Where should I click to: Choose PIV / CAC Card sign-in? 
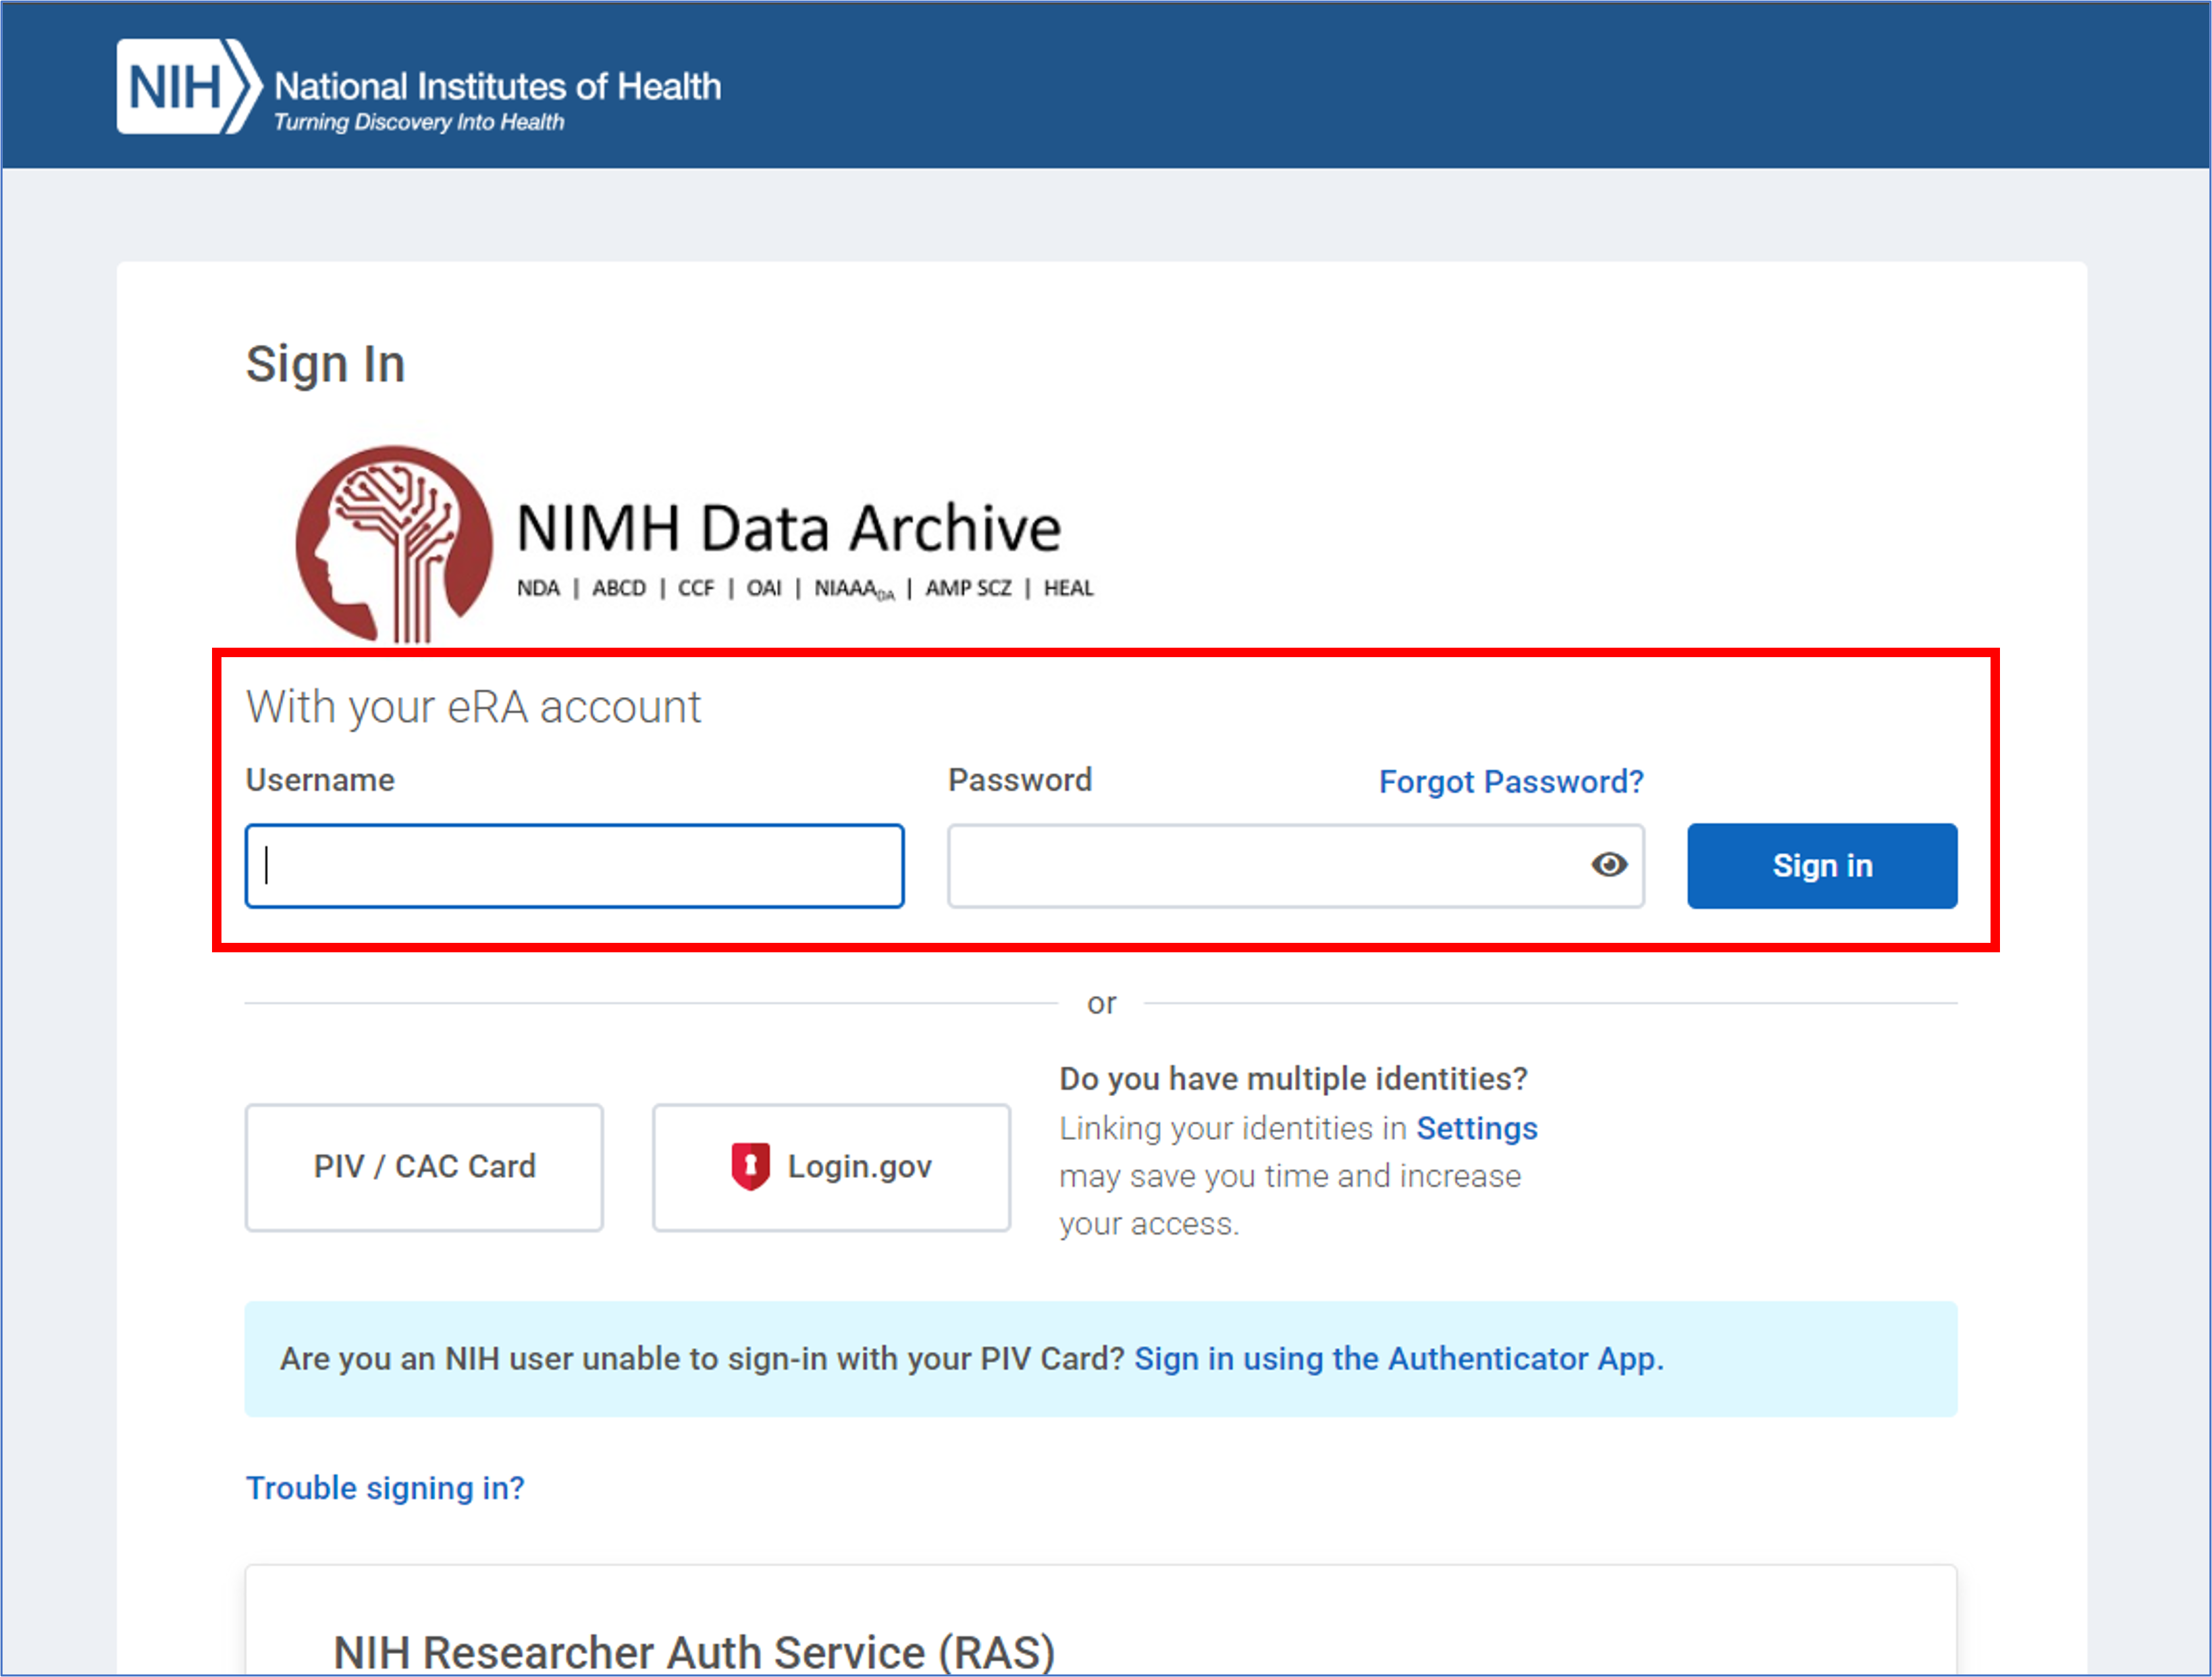coord(424,1167)
